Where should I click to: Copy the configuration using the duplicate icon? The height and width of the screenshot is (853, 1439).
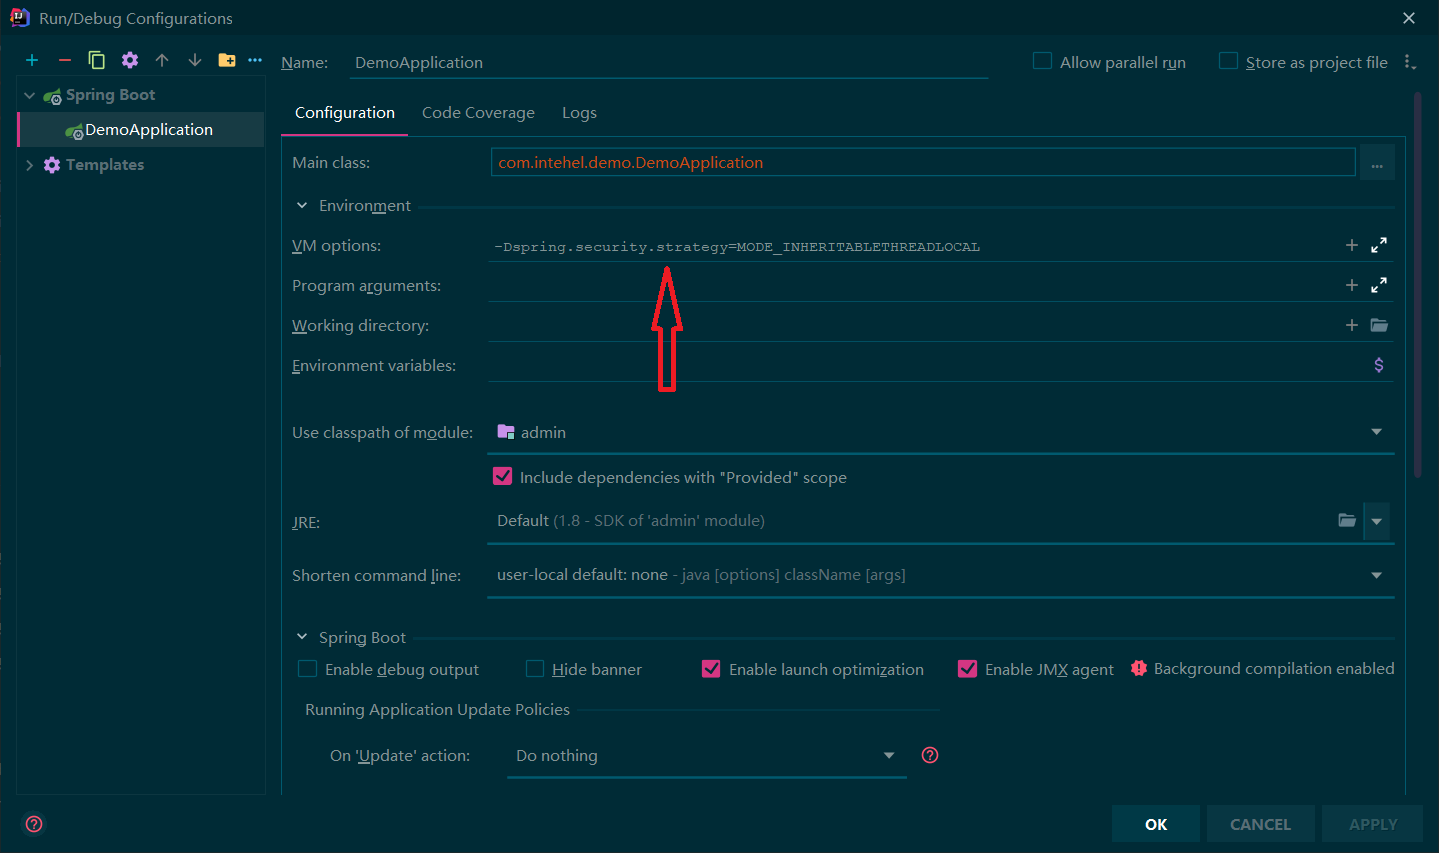[97, 60]
